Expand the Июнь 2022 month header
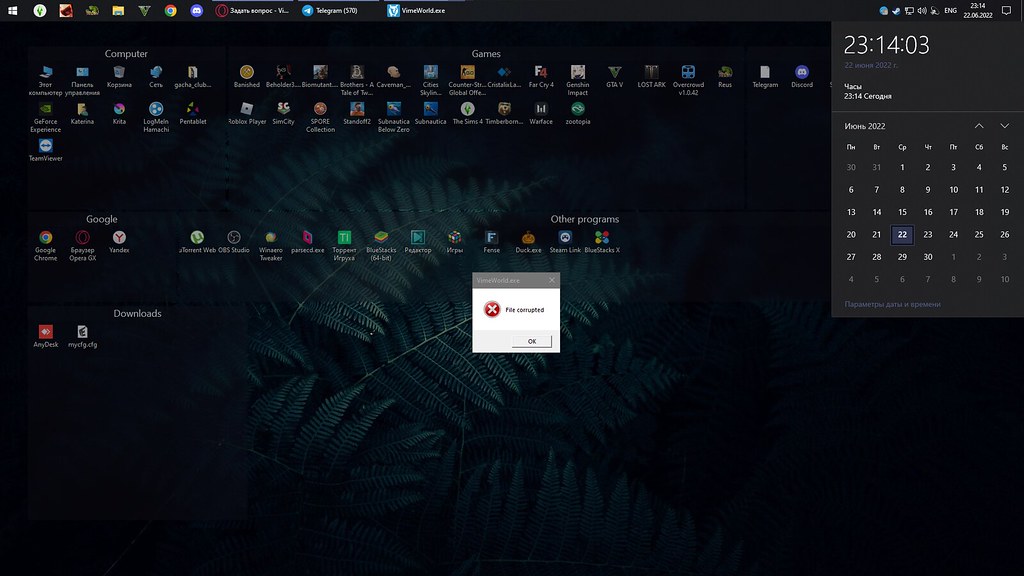1024x576 pixels. click(x=865, y=126)
